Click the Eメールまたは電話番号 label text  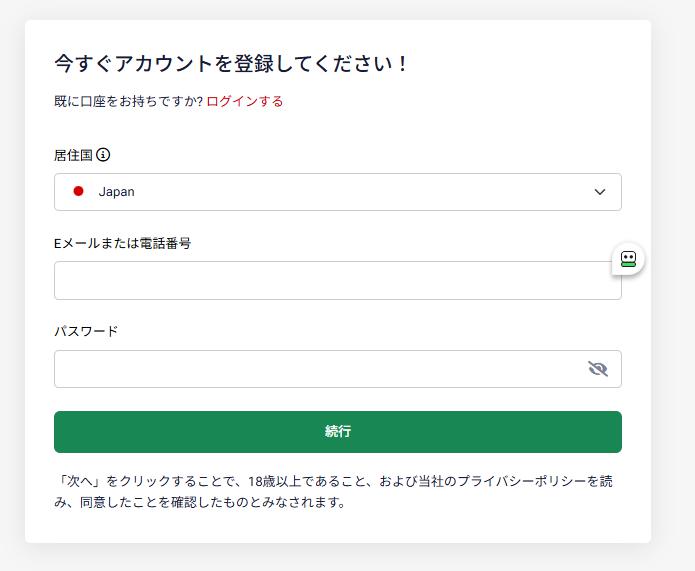(x=122, y=243)
